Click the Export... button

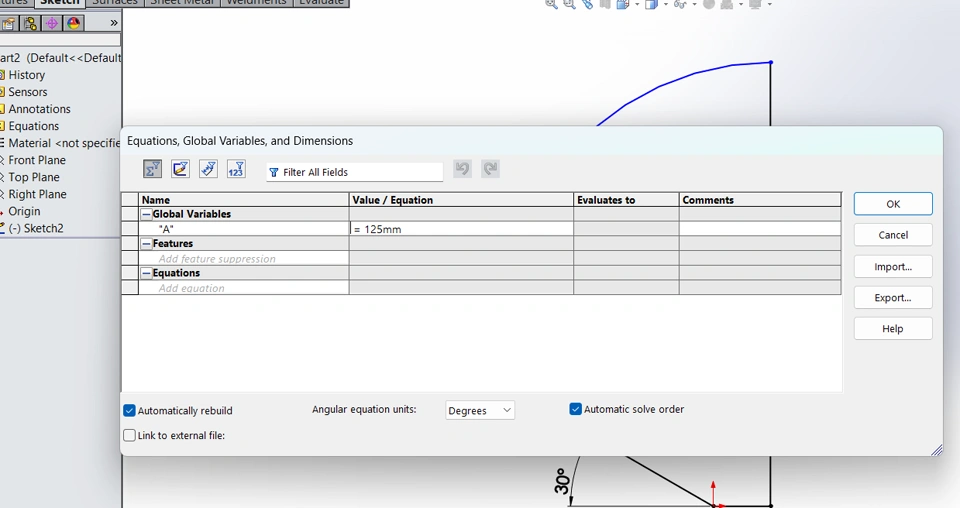(x=893, y=298)
